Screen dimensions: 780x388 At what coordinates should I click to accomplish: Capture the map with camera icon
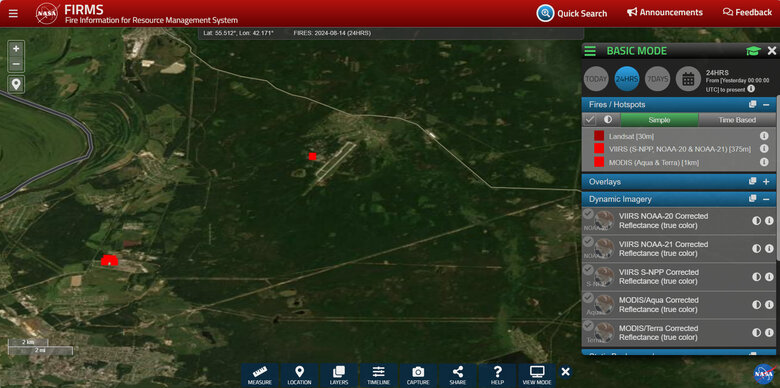coord(418,376)
